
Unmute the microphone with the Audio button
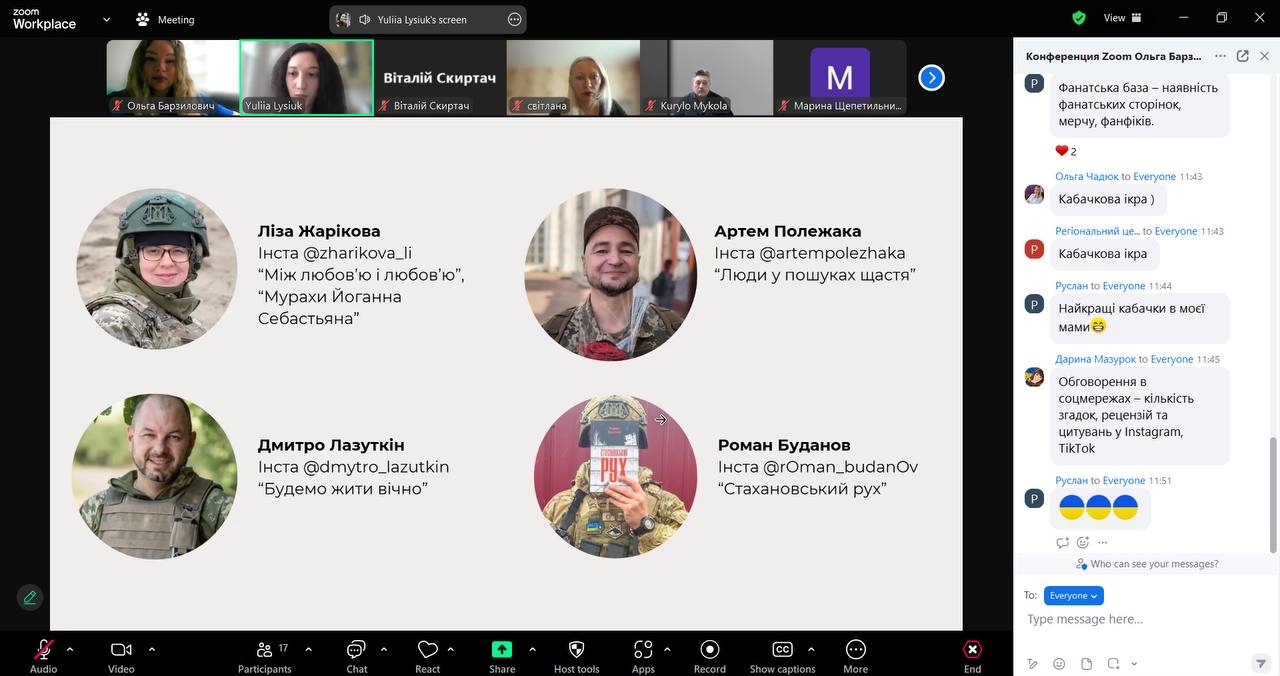click(x=43, y=651)
